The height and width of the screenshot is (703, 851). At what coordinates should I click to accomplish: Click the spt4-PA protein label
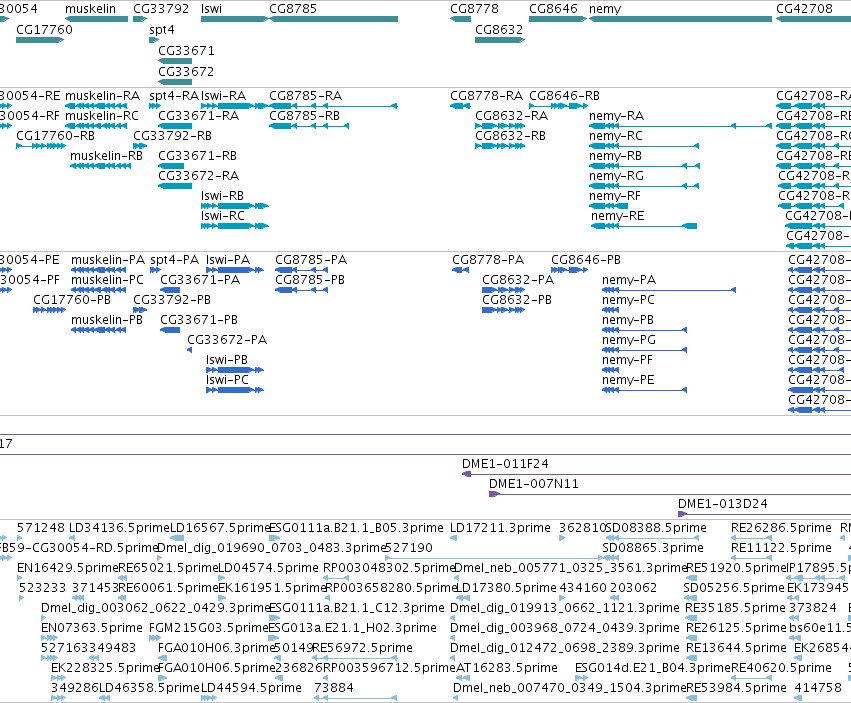tap(175, 261)
